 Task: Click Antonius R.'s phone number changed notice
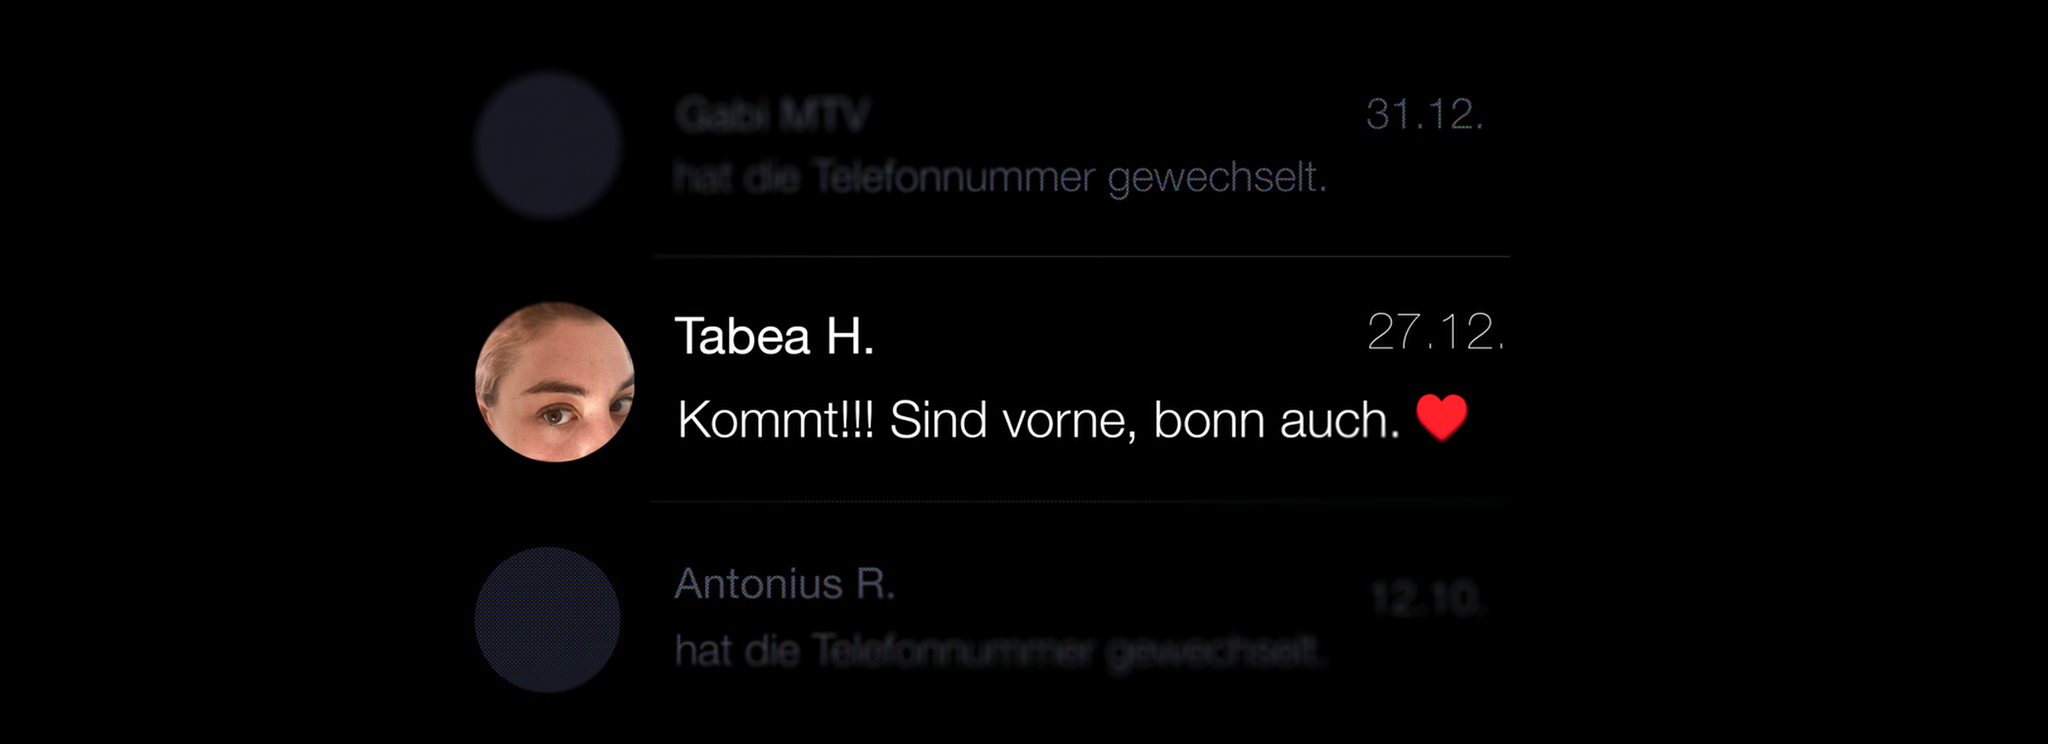point(1000,651)
